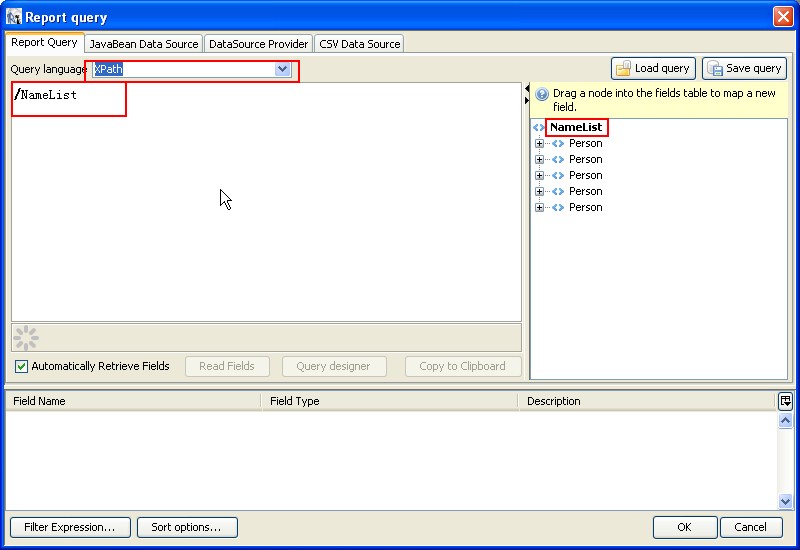Image resolution: width=800 pixels, height=550 pixels.
Task: Click the Report query title bar icon
Action: tap(14, 17)
